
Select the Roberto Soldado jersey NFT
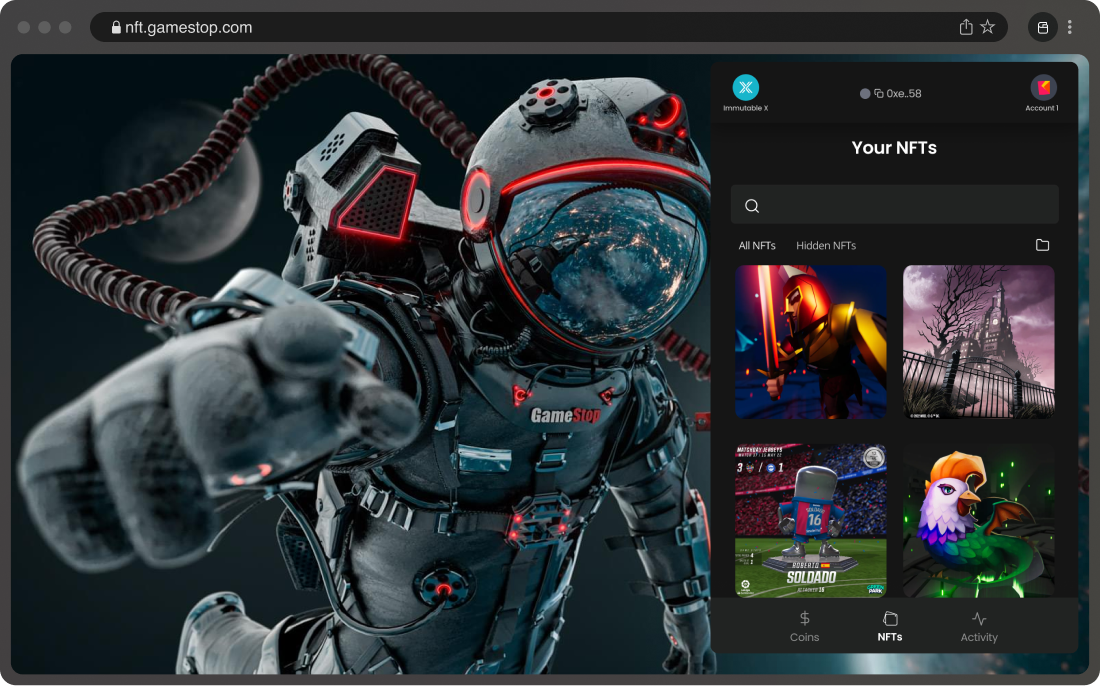tap(810, 520)
